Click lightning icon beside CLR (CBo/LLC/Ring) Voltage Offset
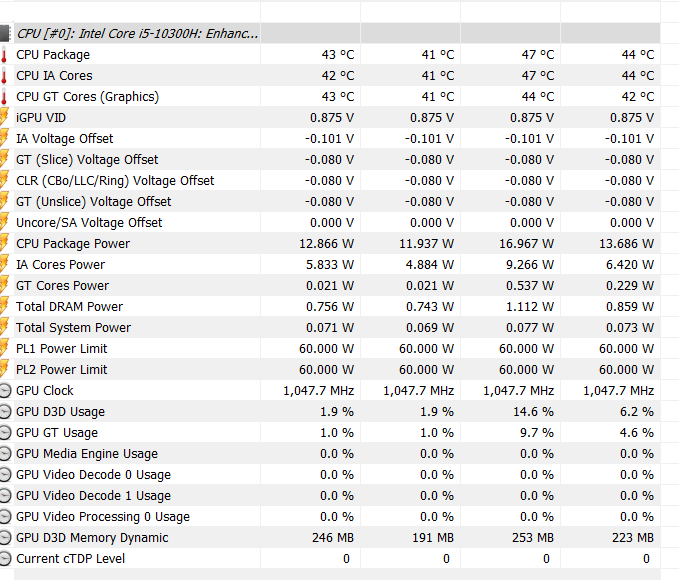 pyautogui.click(x=4, y=181)
